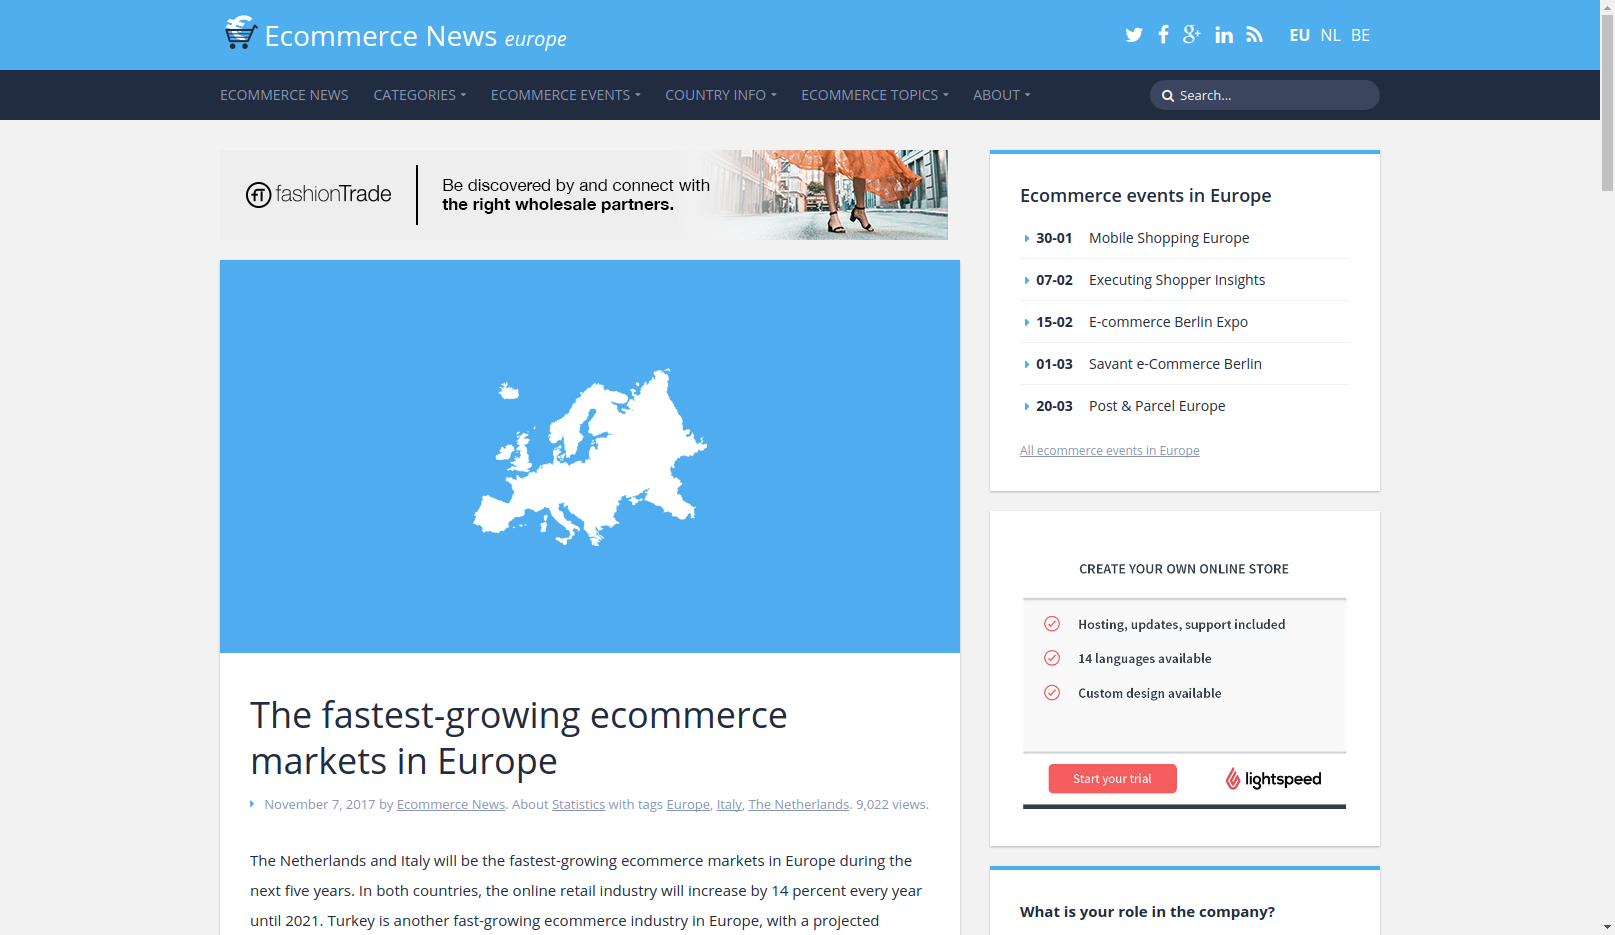Image resolution: width=1615 pixels, height=935 pixels.
Task: Click the 'November 7, 2017' date text
Action: tap(320, 804)
